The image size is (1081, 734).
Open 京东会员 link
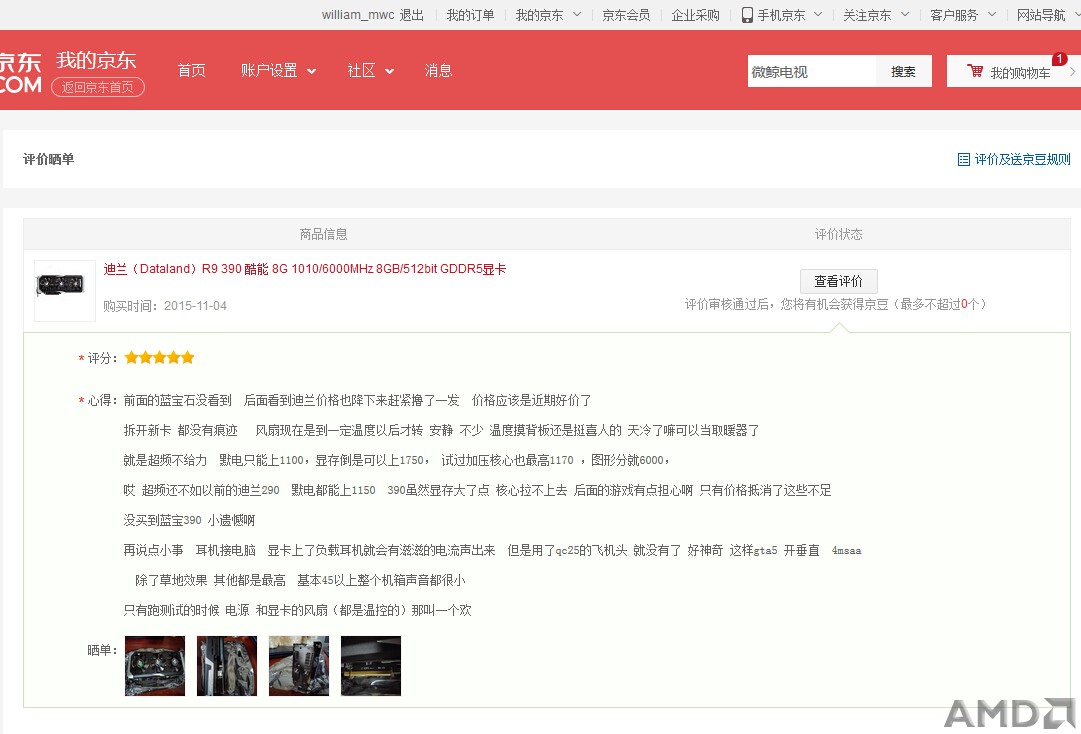tap(626, 15)
